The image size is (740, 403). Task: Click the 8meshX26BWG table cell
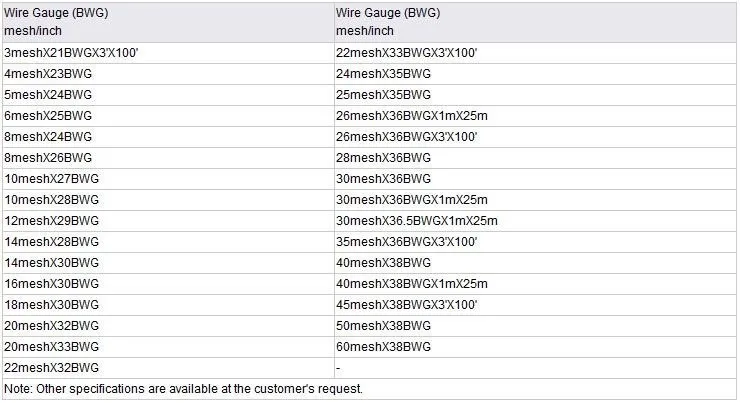click(168, 158)
